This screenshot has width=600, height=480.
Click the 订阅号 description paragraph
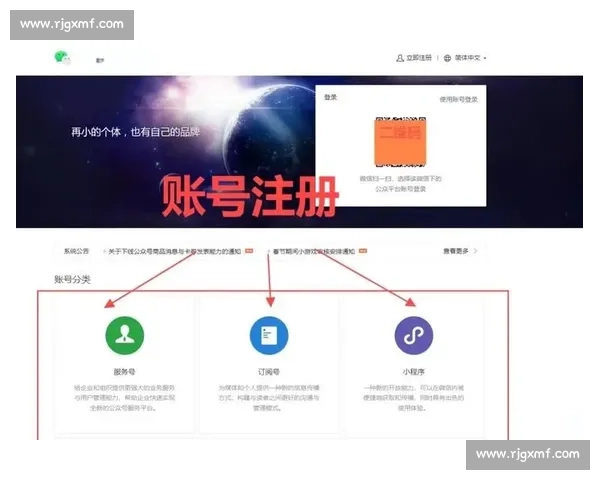269,398
